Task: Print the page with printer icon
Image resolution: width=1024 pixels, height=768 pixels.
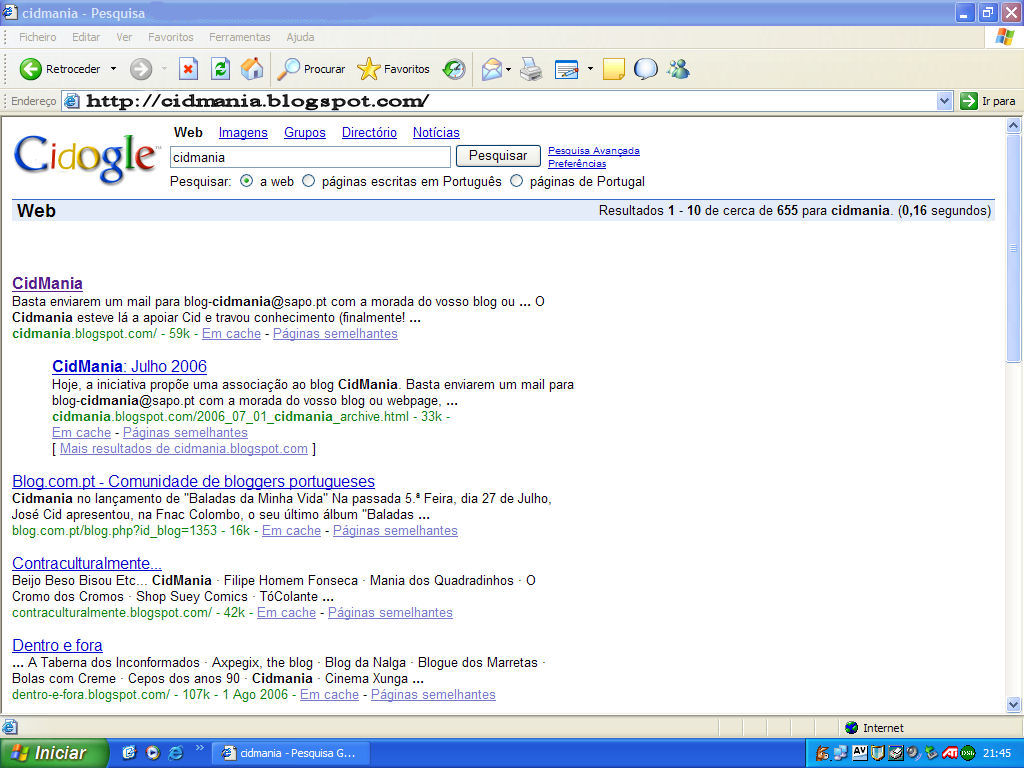Action: coord(531,69)
